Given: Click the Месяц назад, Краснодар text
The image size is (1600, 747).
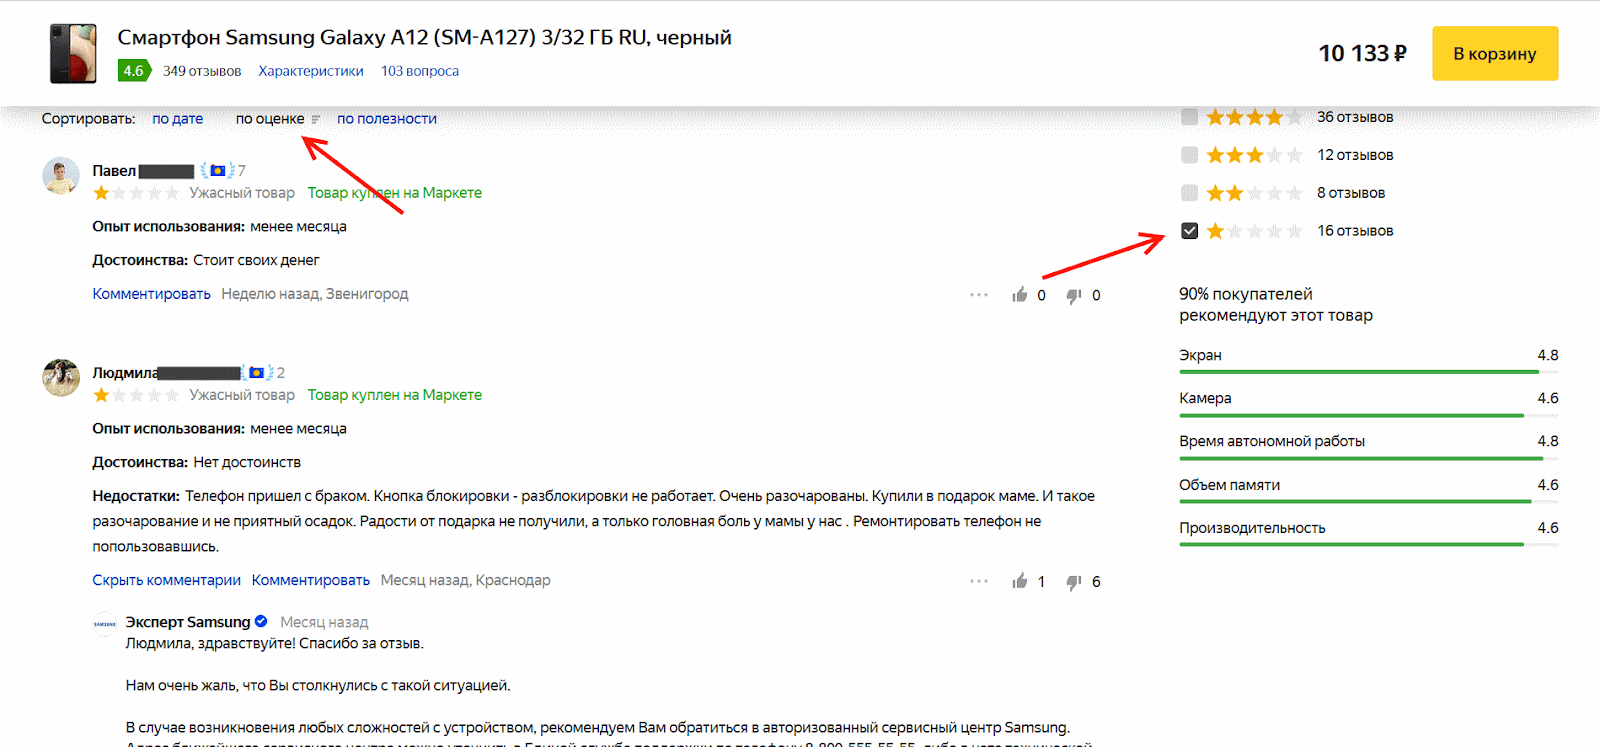Looking at the screenshot, I should [465, 580].
